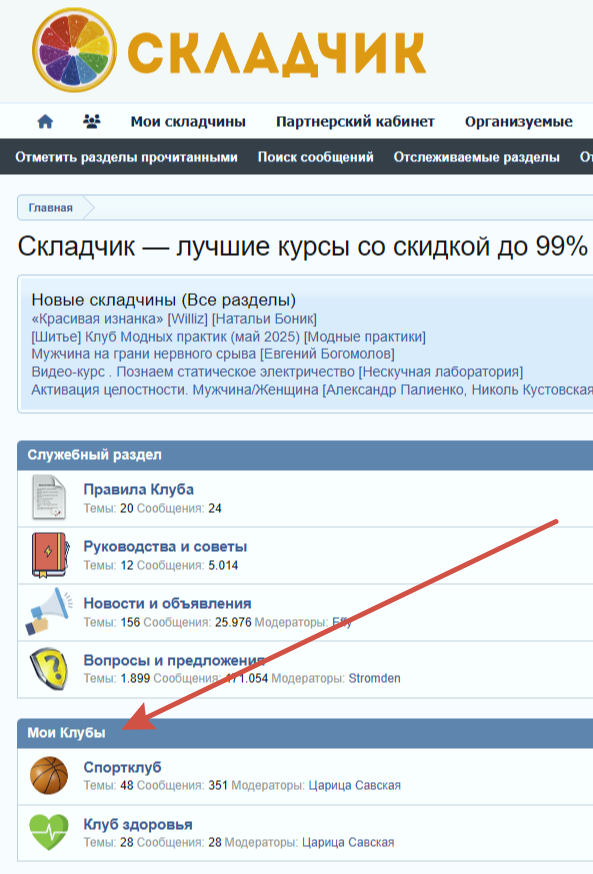Click the red notebook Руководства icon
593x874 pixels.
point(50,555)
